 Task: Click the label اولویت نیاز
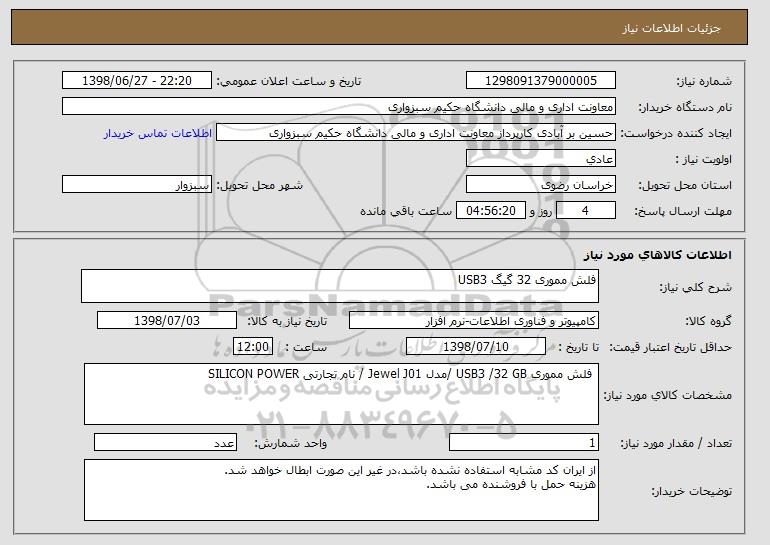tap(703, 159)
